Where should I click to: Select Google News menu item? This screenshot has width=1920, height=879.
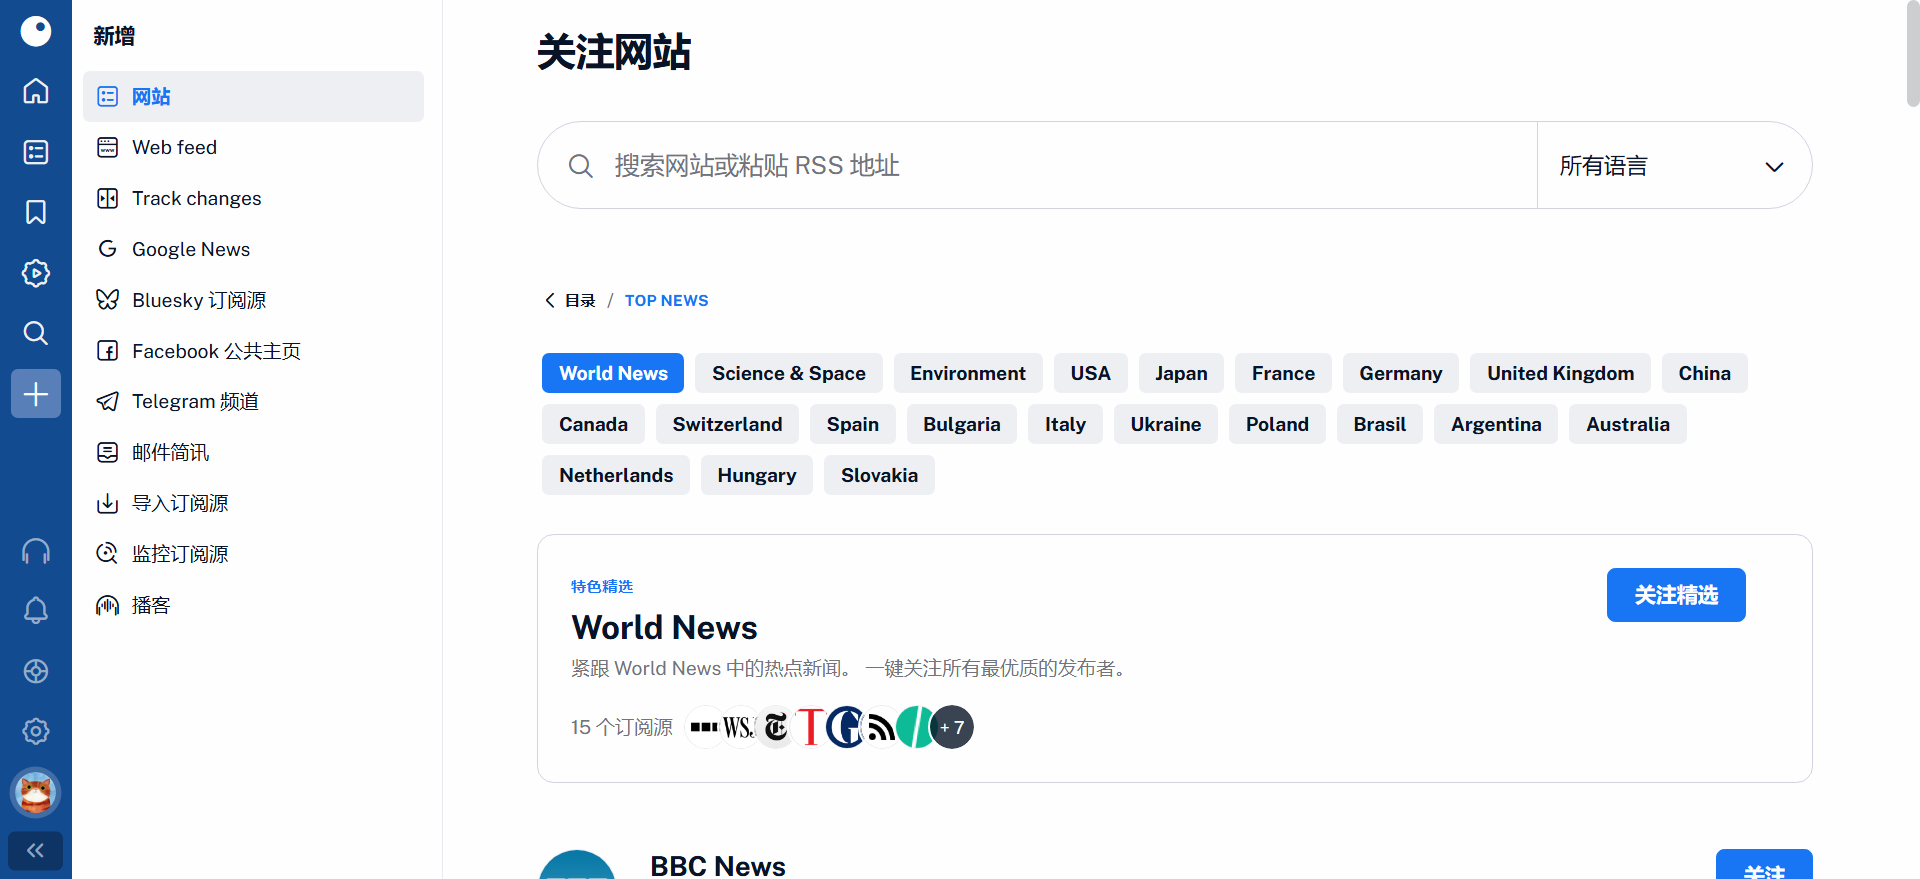click(190, 249)
